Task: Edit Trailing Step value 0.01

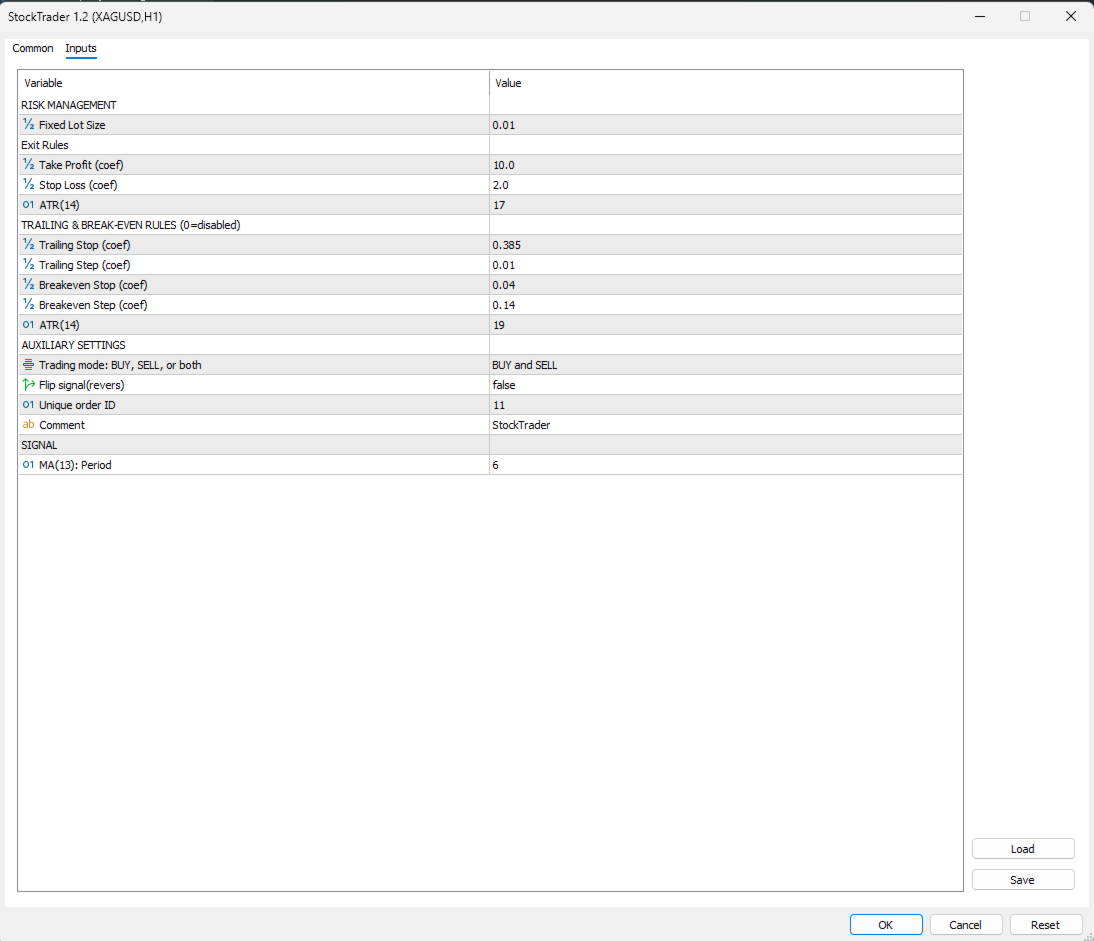Action: click(x=726, y=265)
